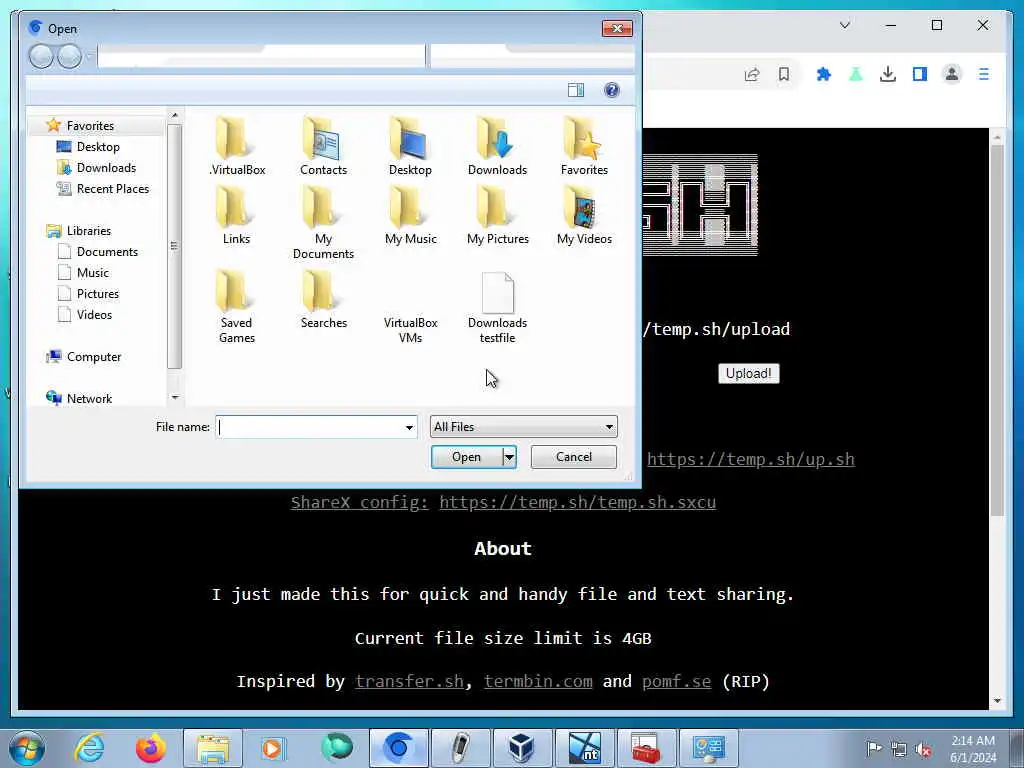The height and width of the screenshot is (768, 1024).
Task: Select the My Music folder
Action: [410, 216]
